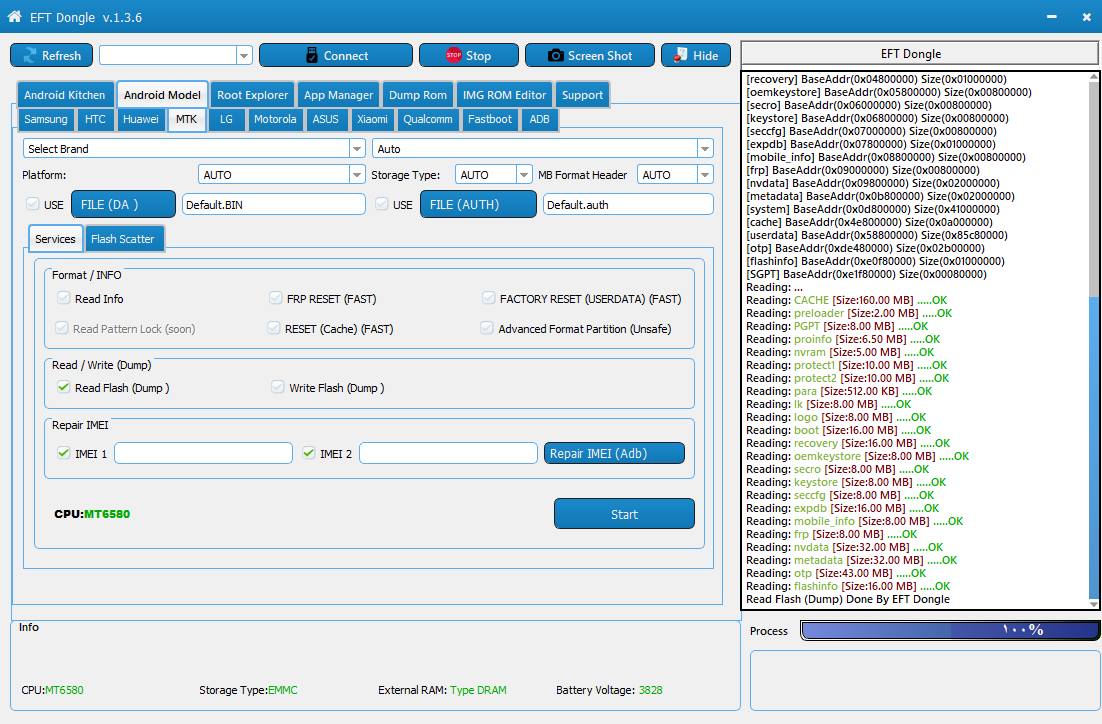This screenshot has width=1102, height=724.
Task: Check FACTORY RESET (USERDATA) (FAST)
Action: [x=488, y=298]
